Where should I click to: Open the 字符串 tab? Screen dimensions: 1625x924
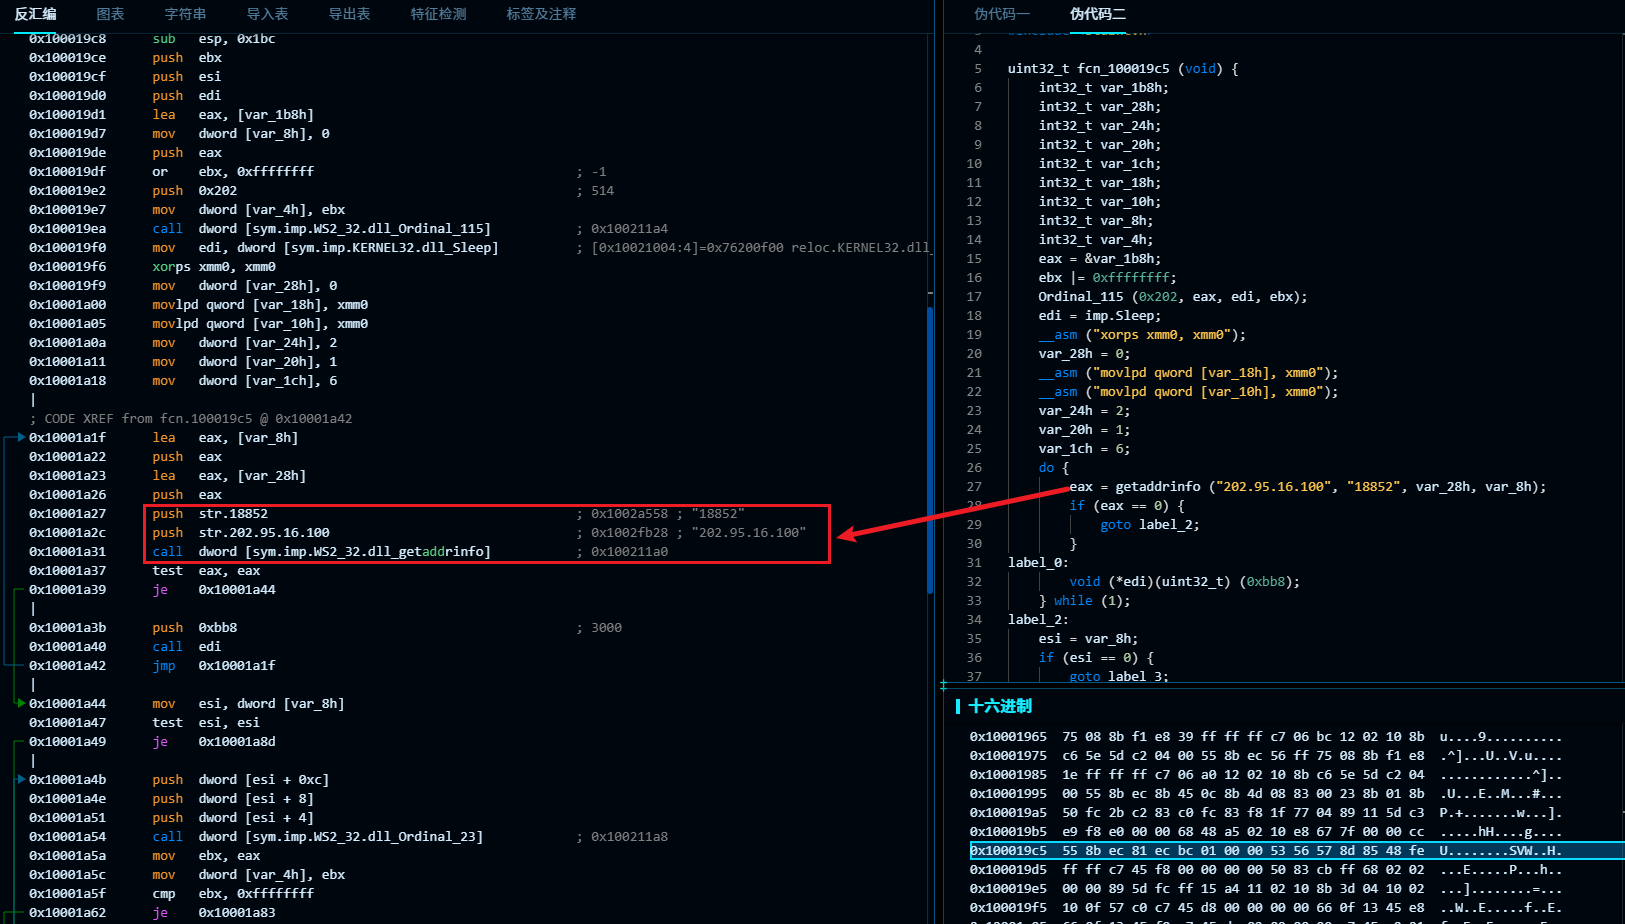(x=185, y=14)
